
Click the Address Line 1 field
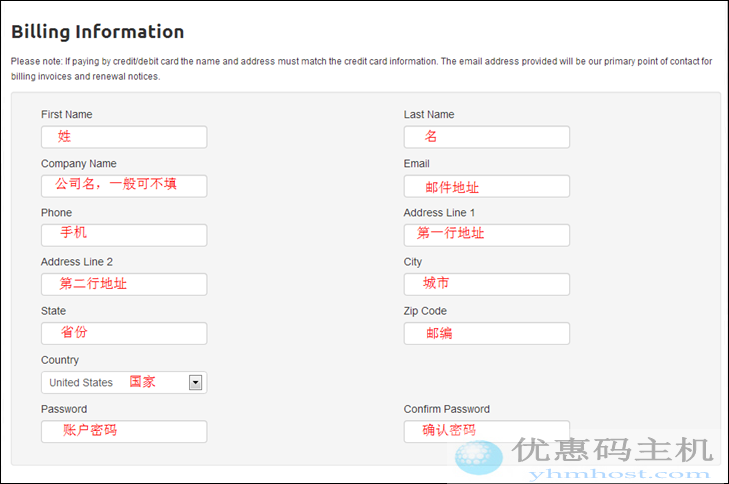pyautogui.click(x=487, y=235)
